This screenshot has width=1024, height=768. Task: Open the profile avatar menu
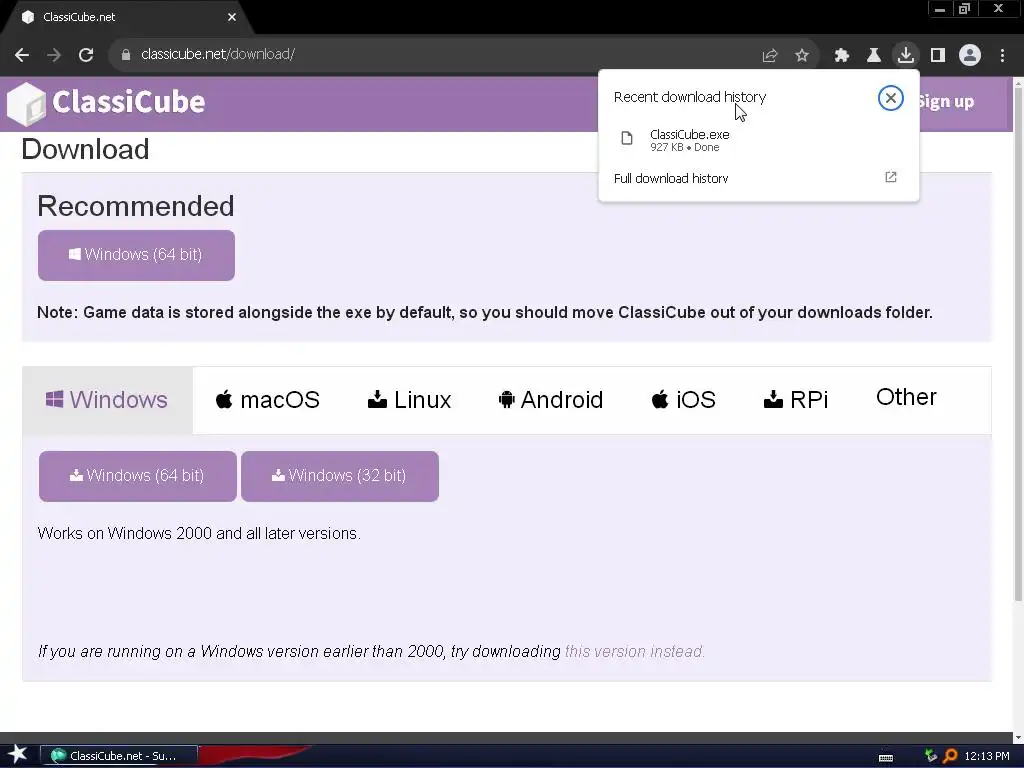click(970, 56)
